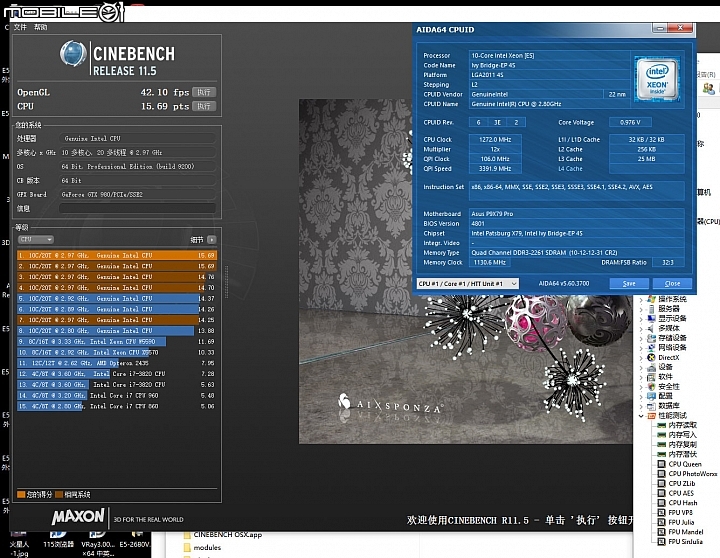The width and height of the screenshot is (720, 558).
Task: Expand the 安全性 tree node
Action: [641, 387]
